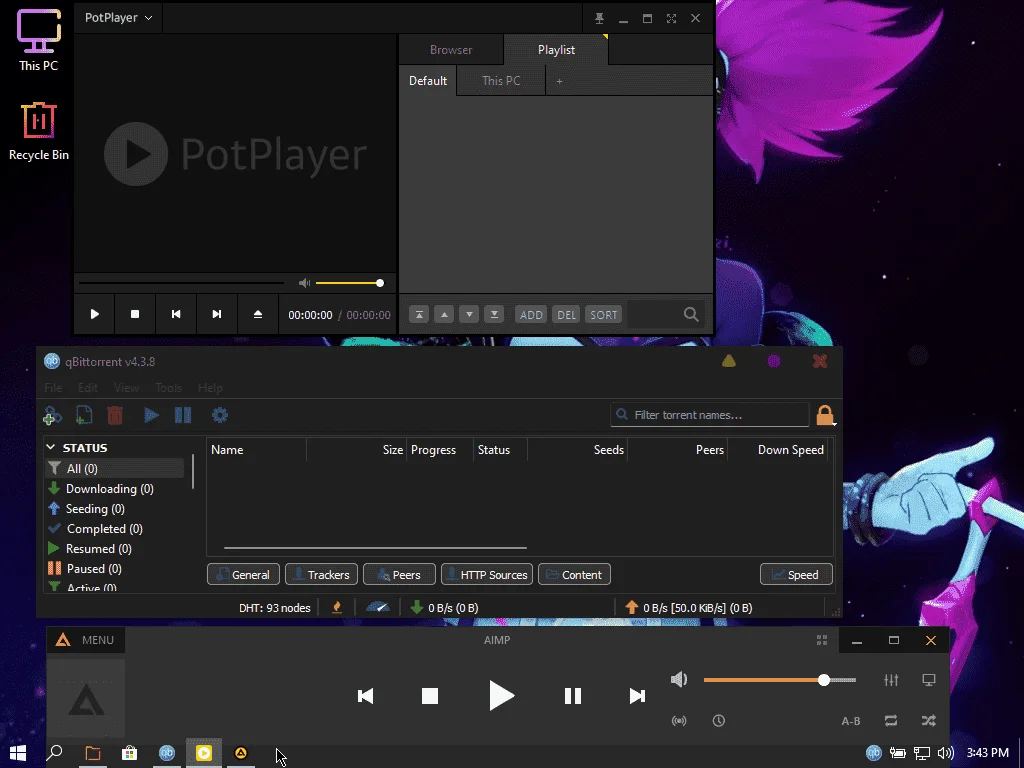1024x768 pixels.
Task: Click the qBittorrent connection status flame icon
Action: pyautogui.click(x=337, y=608)
